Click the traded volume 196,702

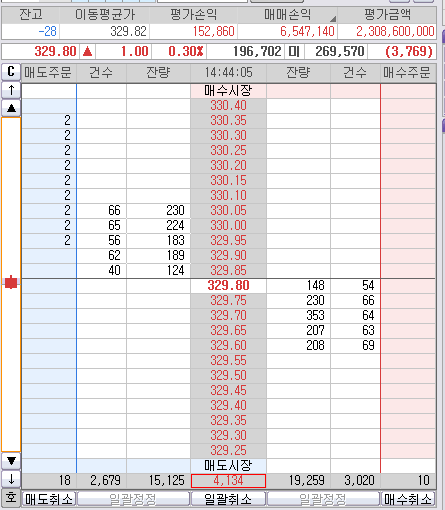point(257,51)
